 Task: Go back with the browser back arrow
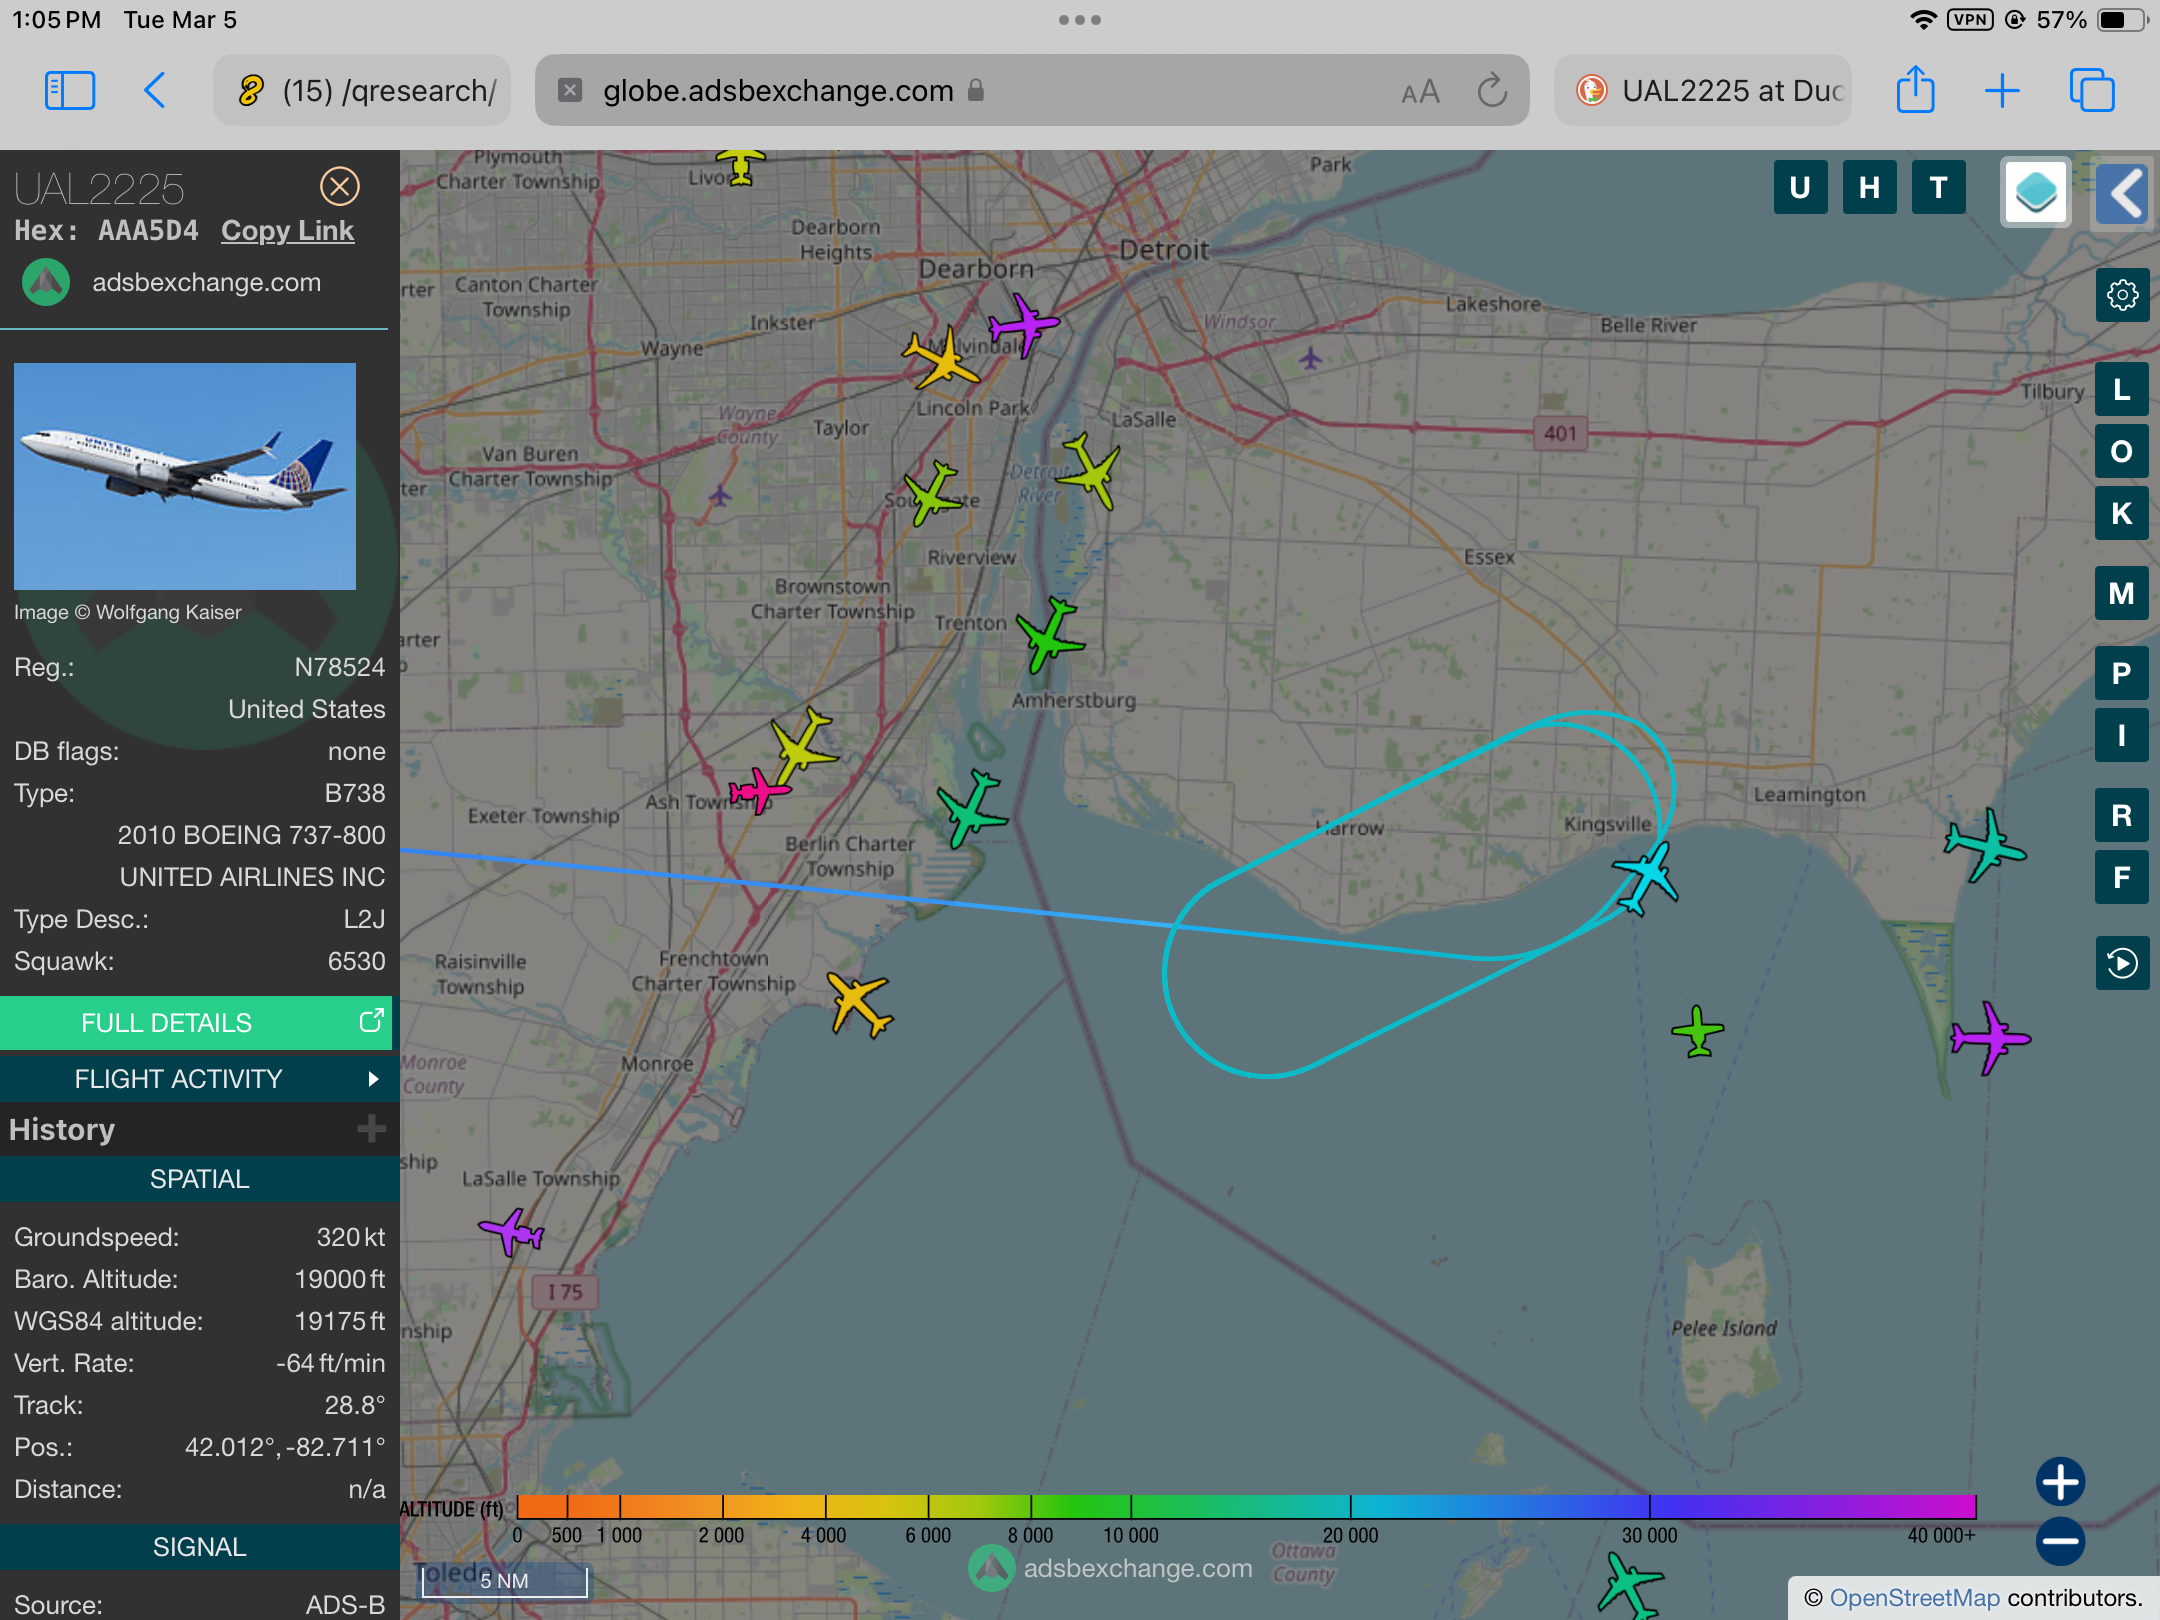tap(155, 91)
